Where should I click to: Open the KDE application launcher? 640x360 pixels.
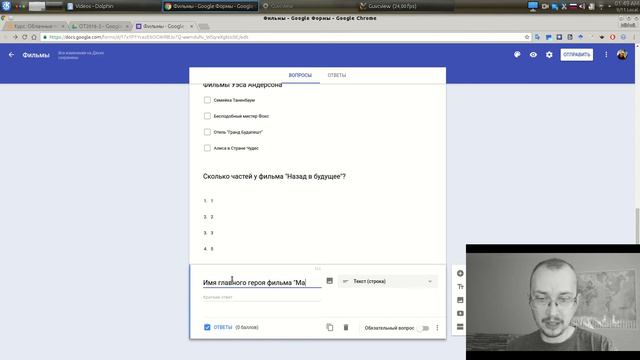pyautogui.click(x=6, y=6)
